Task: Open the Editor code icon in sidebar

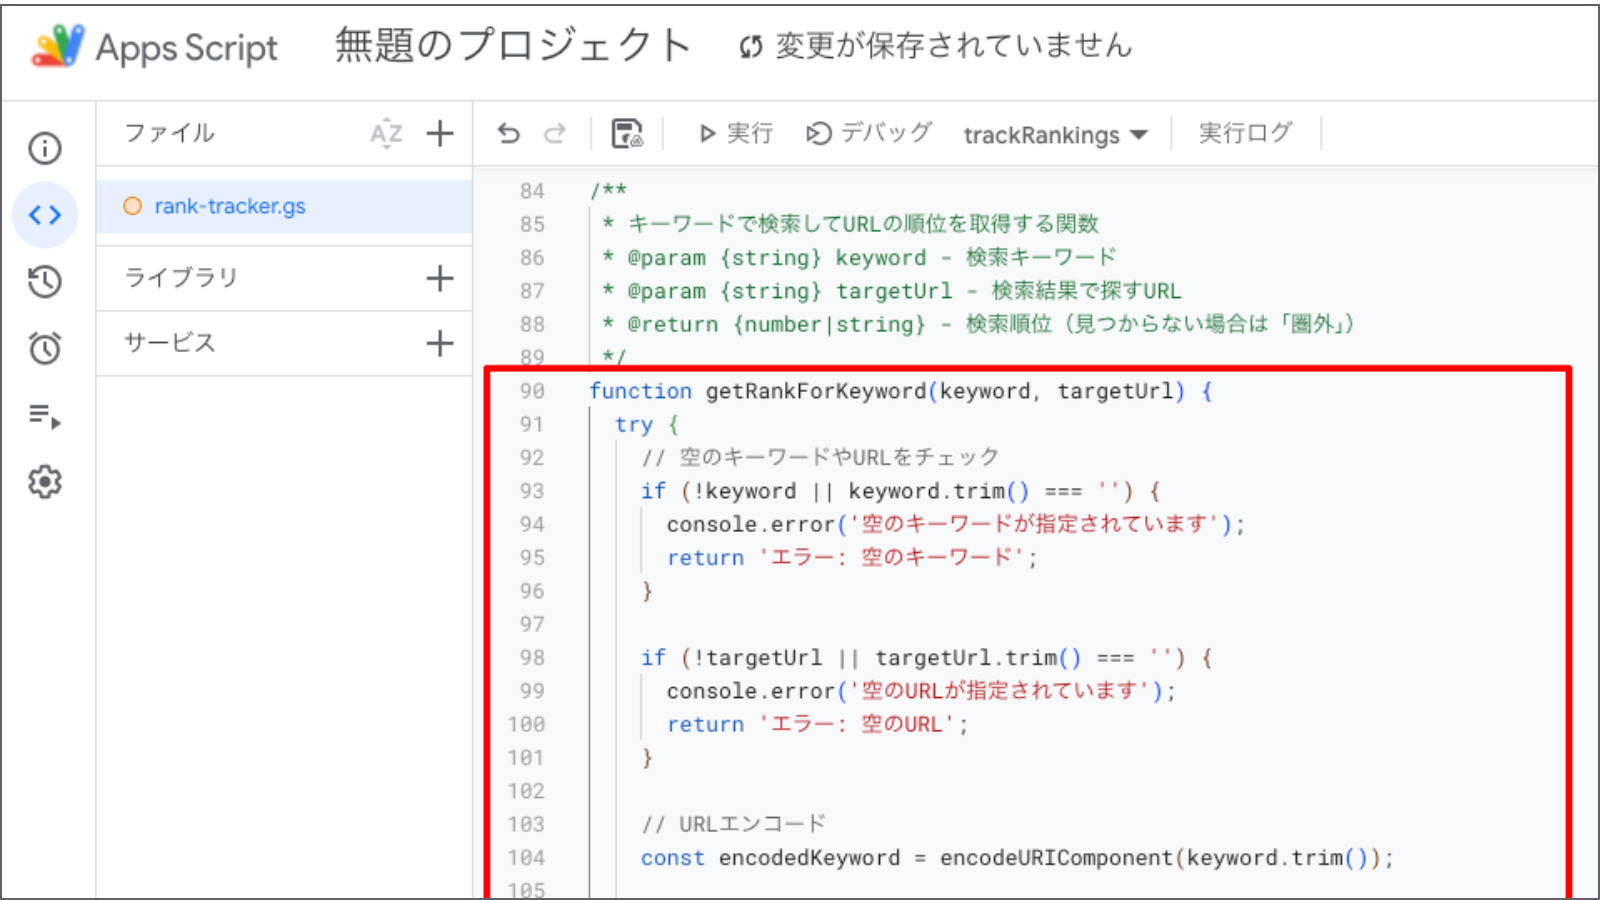Action: pos(45,215)
